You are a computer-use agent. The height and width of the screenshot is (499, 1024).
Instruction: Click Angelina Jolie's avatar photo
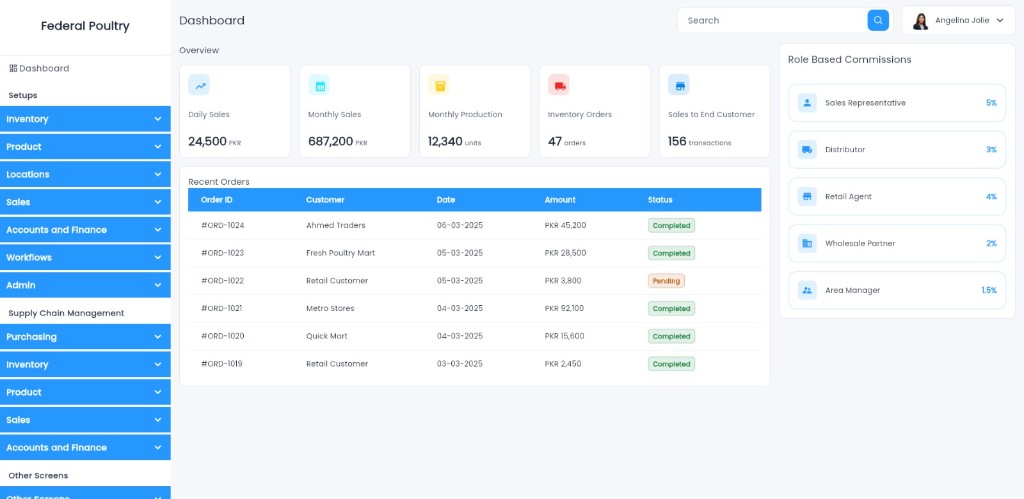[920, 21]
